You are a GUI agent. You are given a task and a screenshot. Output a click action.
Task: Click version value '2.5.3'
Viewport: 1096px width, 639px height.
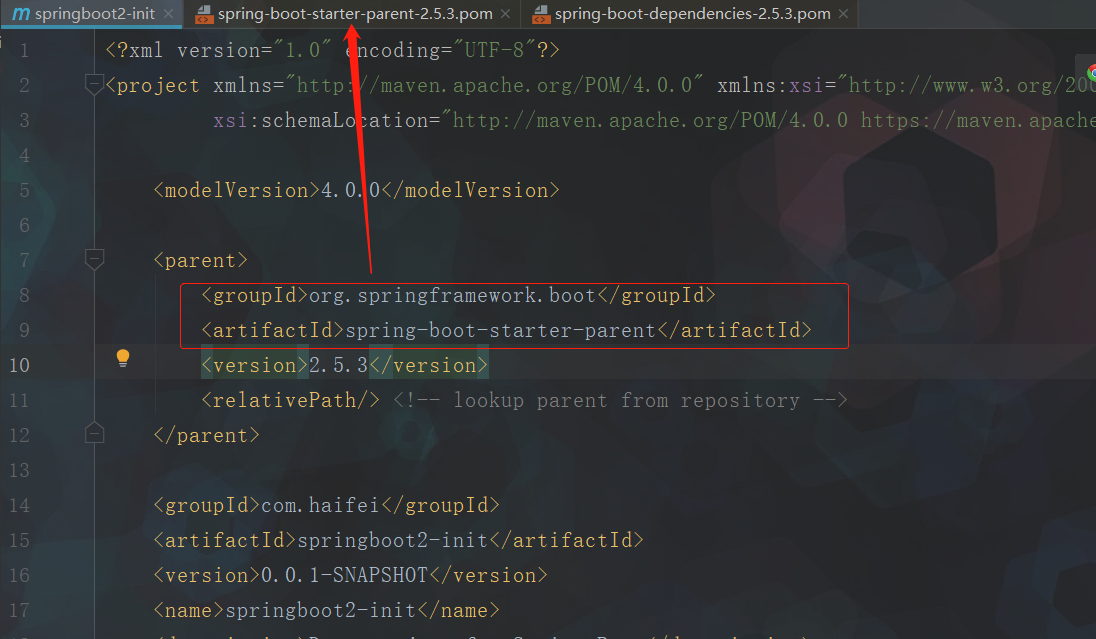tap(338, 365)
